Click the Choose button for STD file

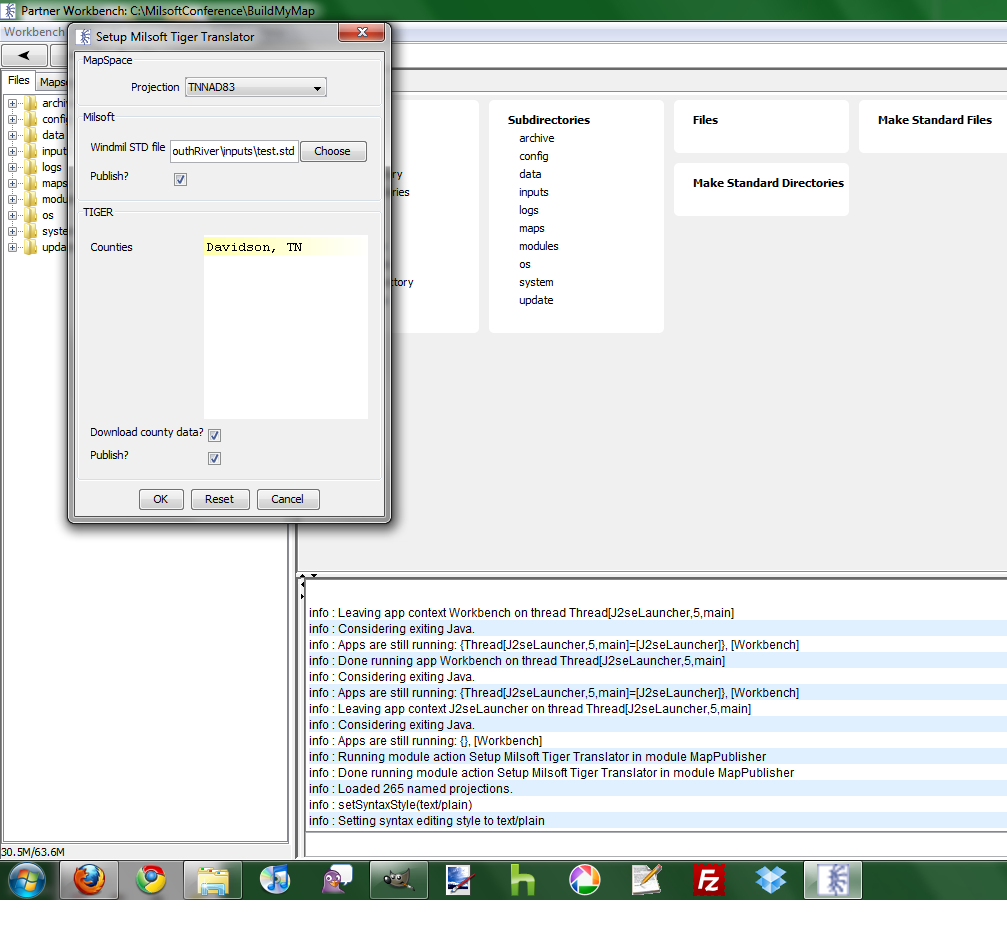[333, 151]
